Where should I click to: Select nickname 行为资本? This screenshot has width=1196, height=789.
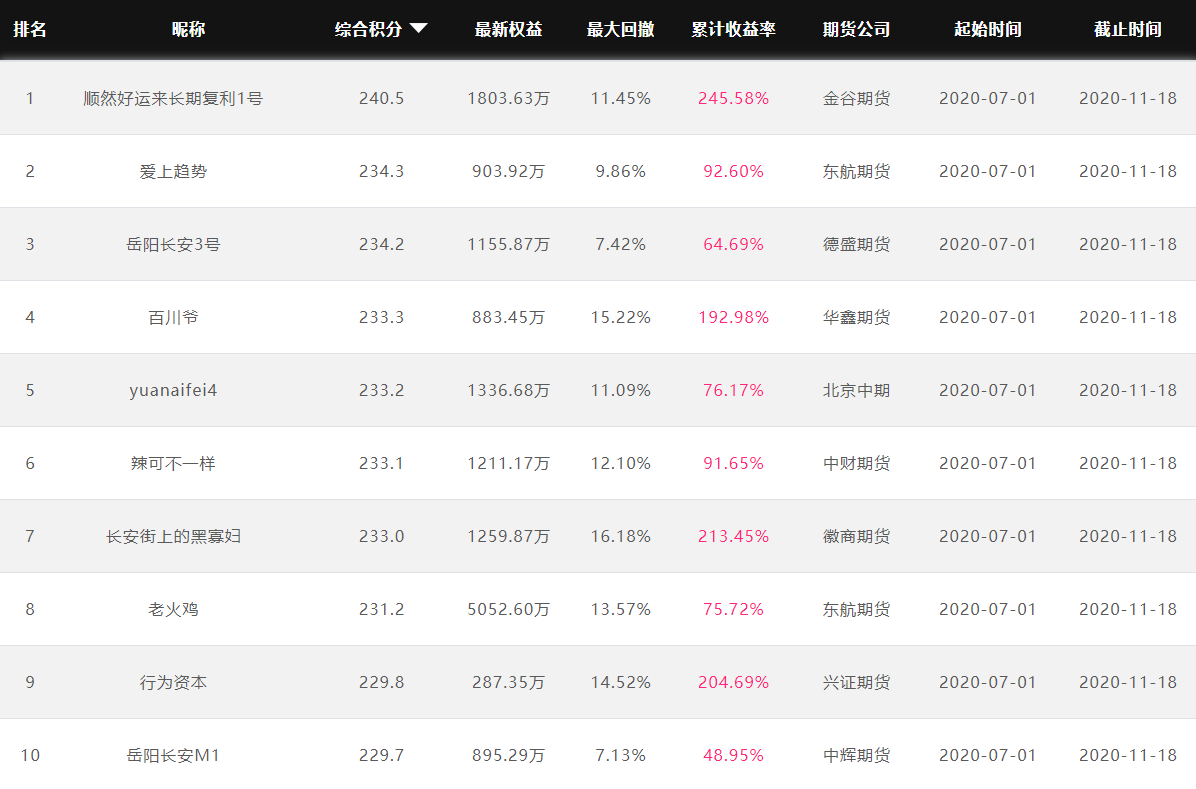pyautogui.click(x=173, y=682)
